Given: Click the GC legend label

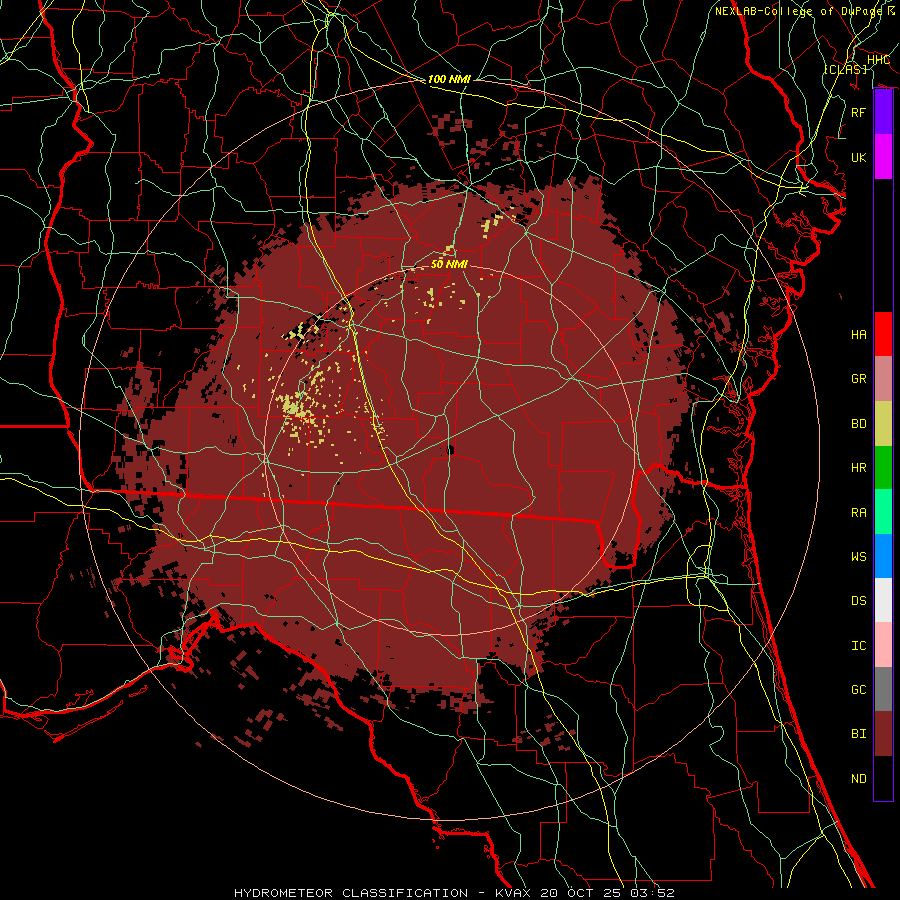Looking at the screenshot, I should click(x=859, y=689).
